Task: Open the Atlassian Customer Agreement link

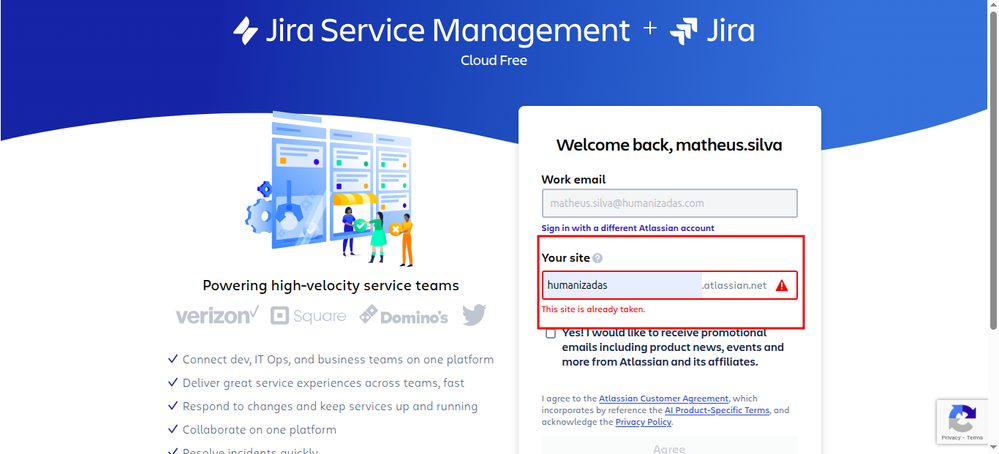Action: coord(677,398)
